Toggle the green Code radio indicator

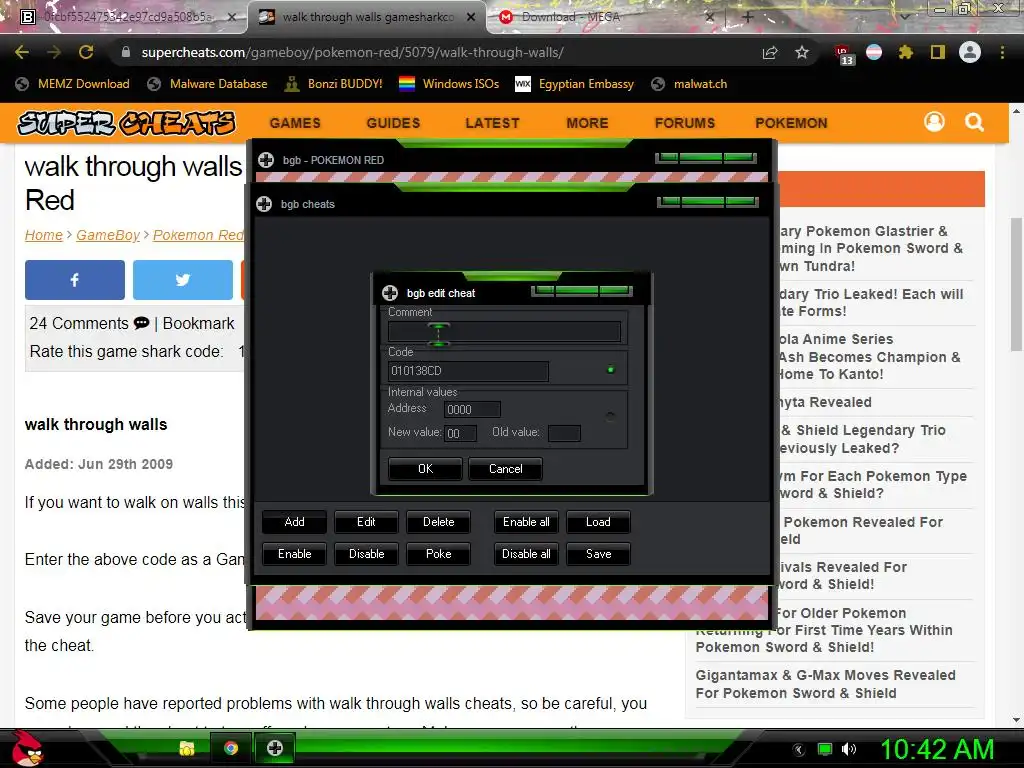tap(611, 370)
